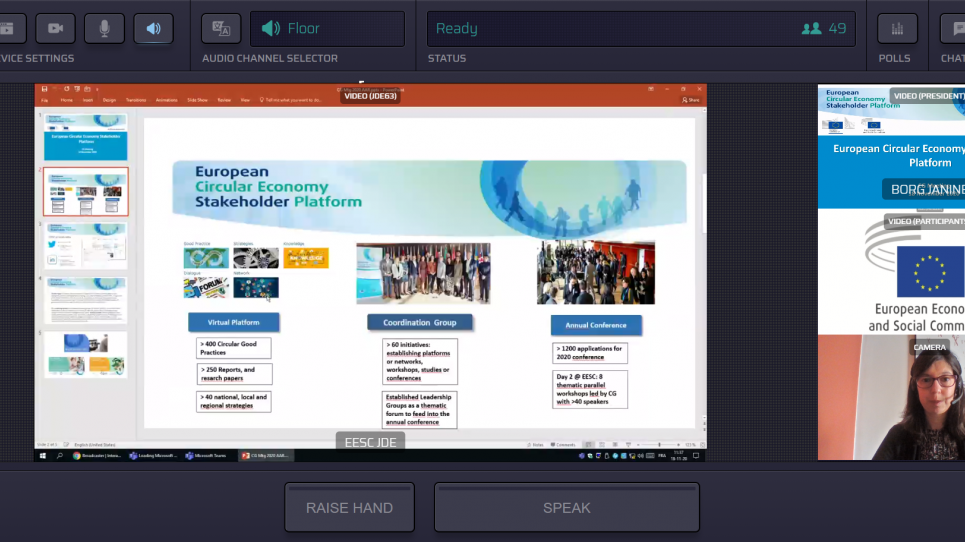Viewport: 965px width, 542px height.
Task: Click the Chrome Broadcaster taskbar item
Action: point(97,456)
